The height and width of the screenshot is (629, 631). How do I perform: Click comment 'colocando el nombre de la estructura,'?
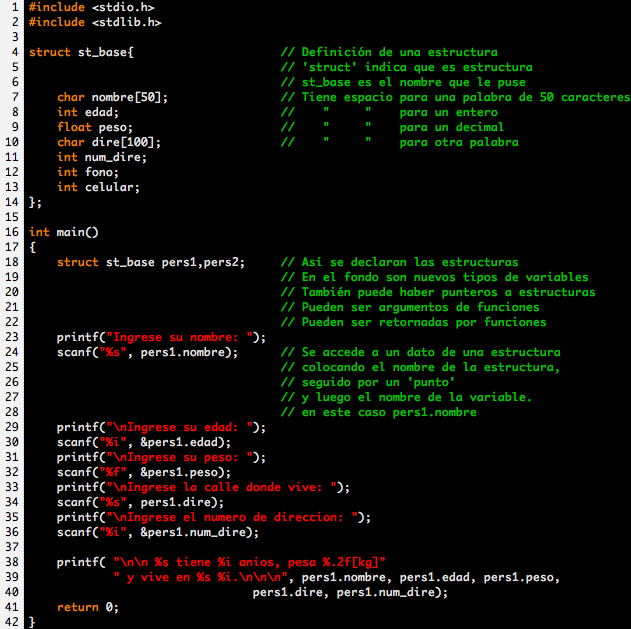(x=431, y=367)
